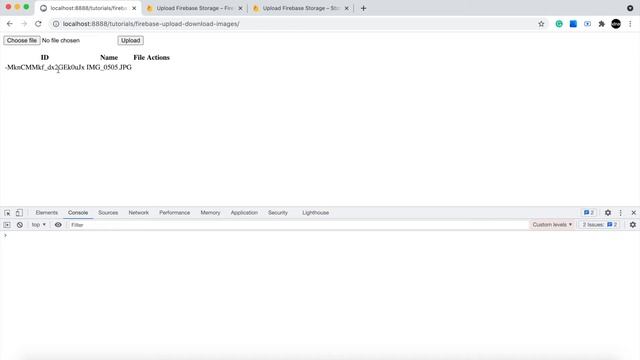Screen dimensions: 640x360
Task: Bookmark this page with the star icon
Action: 541,24
